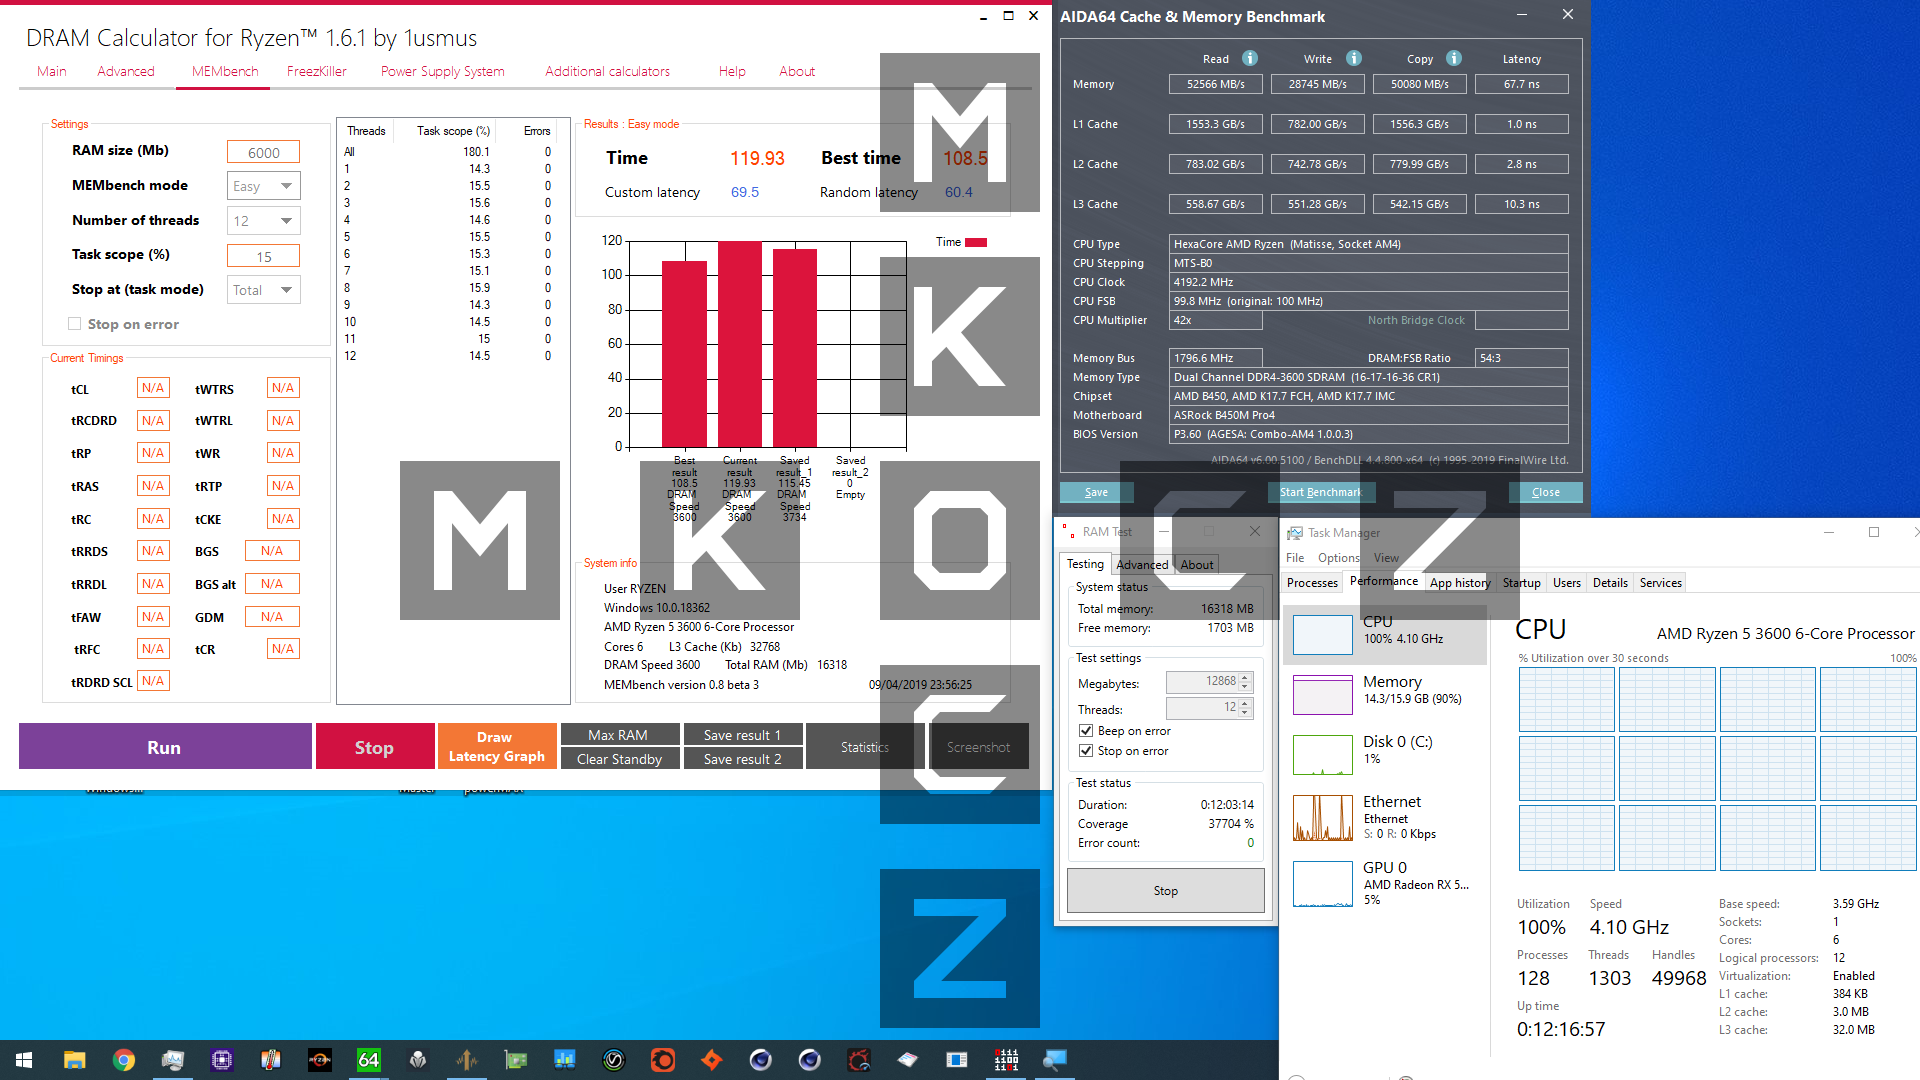Click Save result 2
Screen dimensions: 1920x1080
coord(742,759)
